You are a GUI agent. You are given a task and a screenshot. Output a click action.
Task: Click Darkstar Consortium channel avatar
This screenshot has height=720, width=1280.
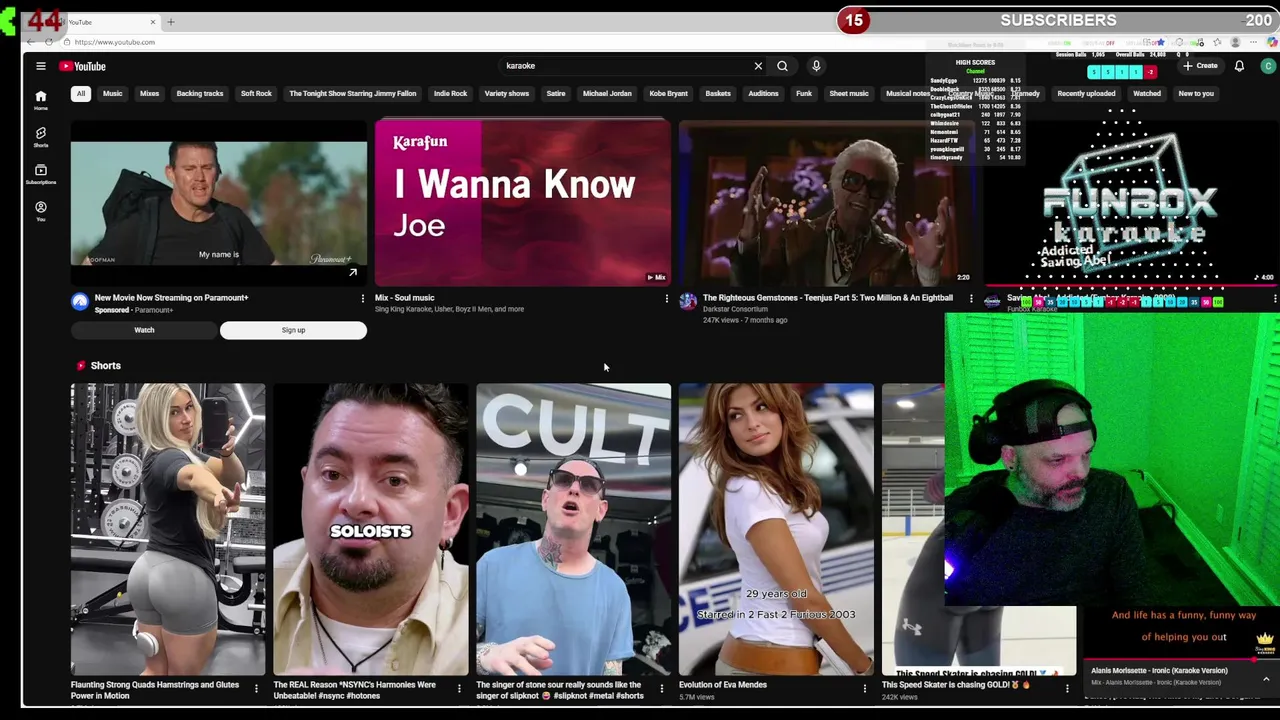(688, 302)
